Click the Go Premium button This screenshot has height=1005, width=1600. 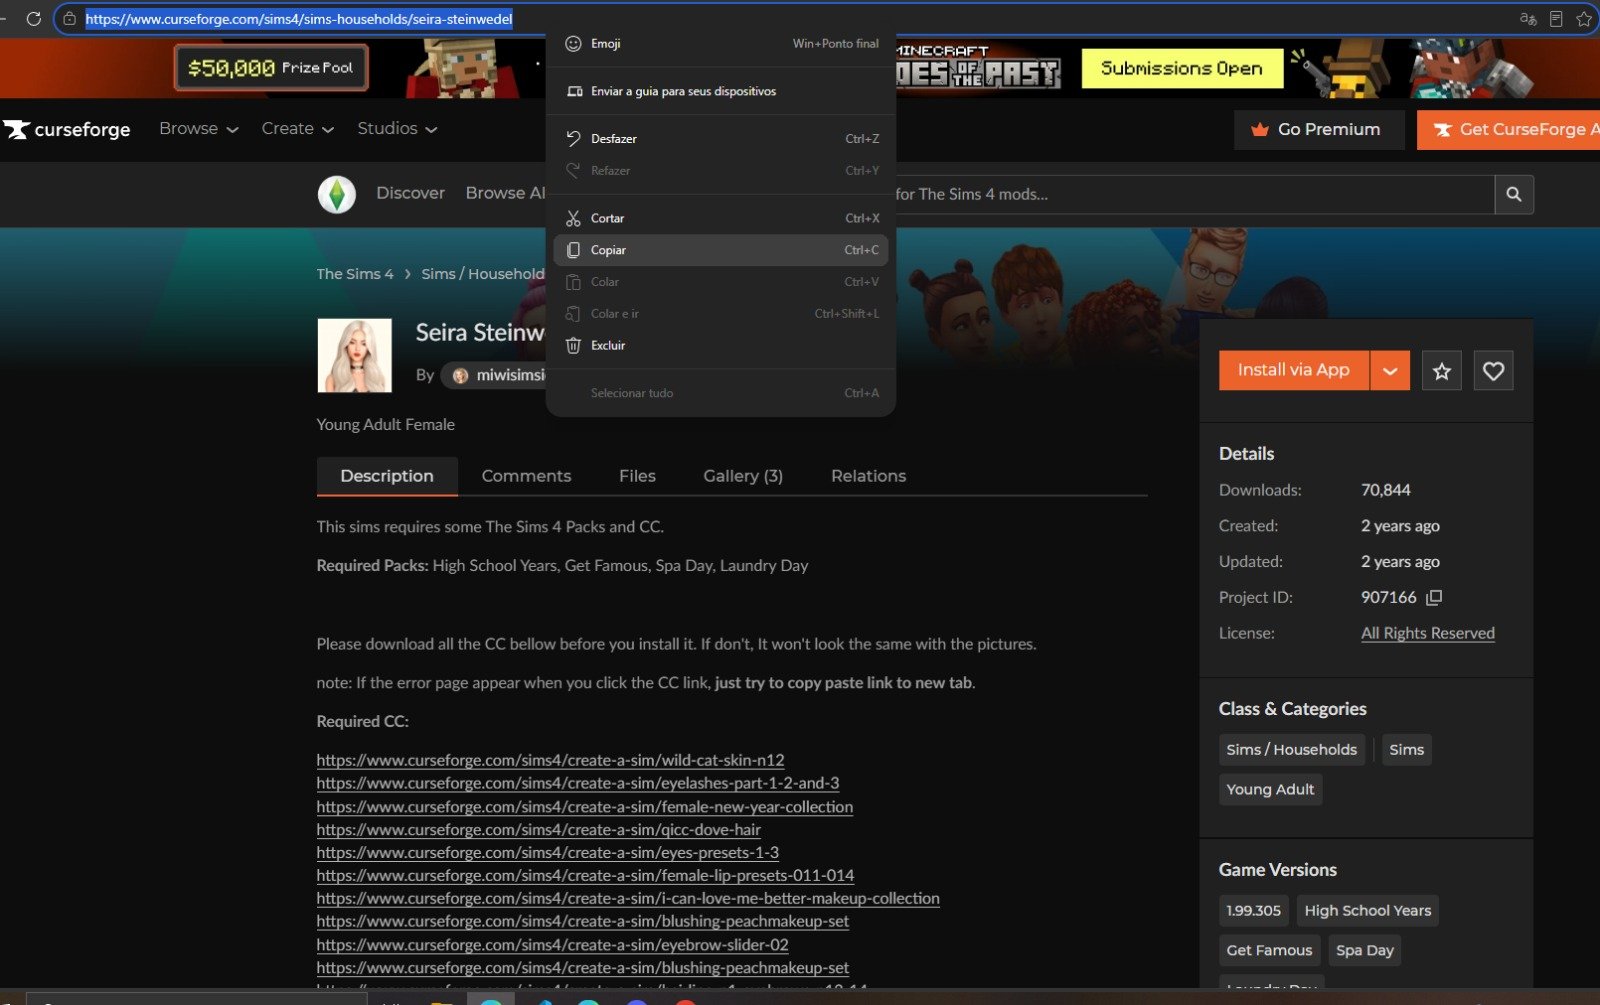(1319, 130)
